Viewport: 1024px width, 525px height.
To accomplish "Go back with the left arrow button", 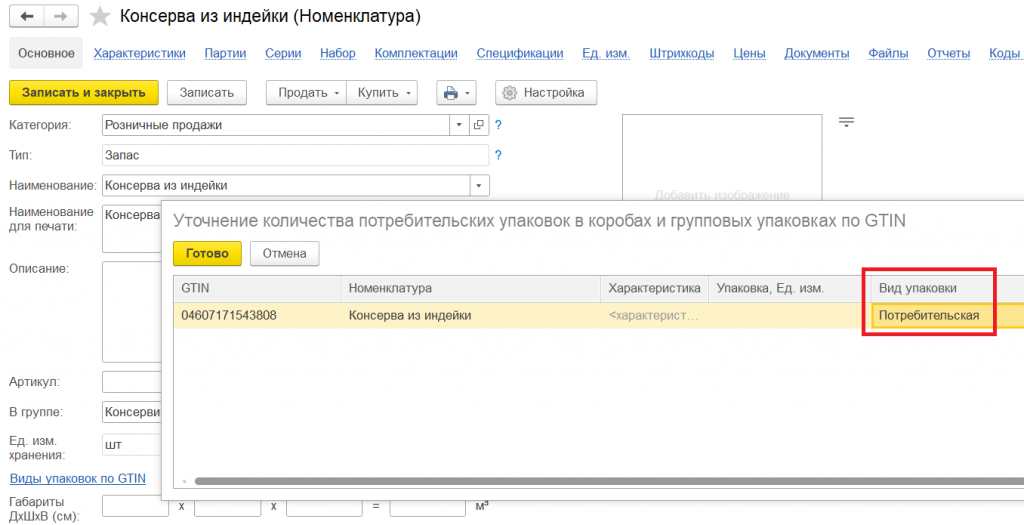I will [x=27, y=16].
